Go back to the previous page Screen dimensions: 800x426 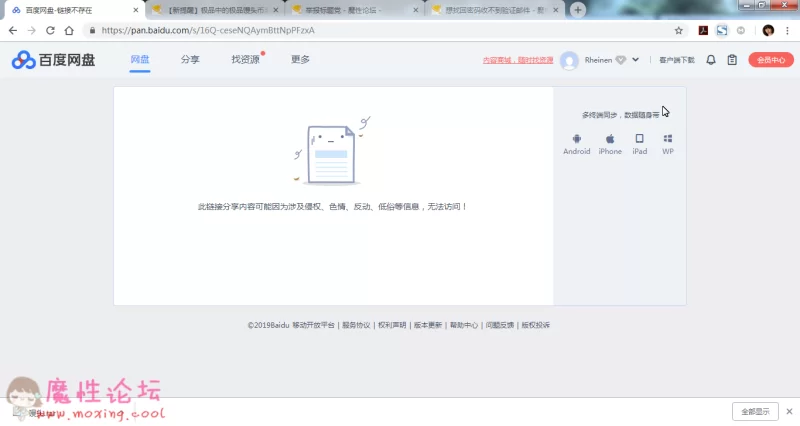coord(13,31)
